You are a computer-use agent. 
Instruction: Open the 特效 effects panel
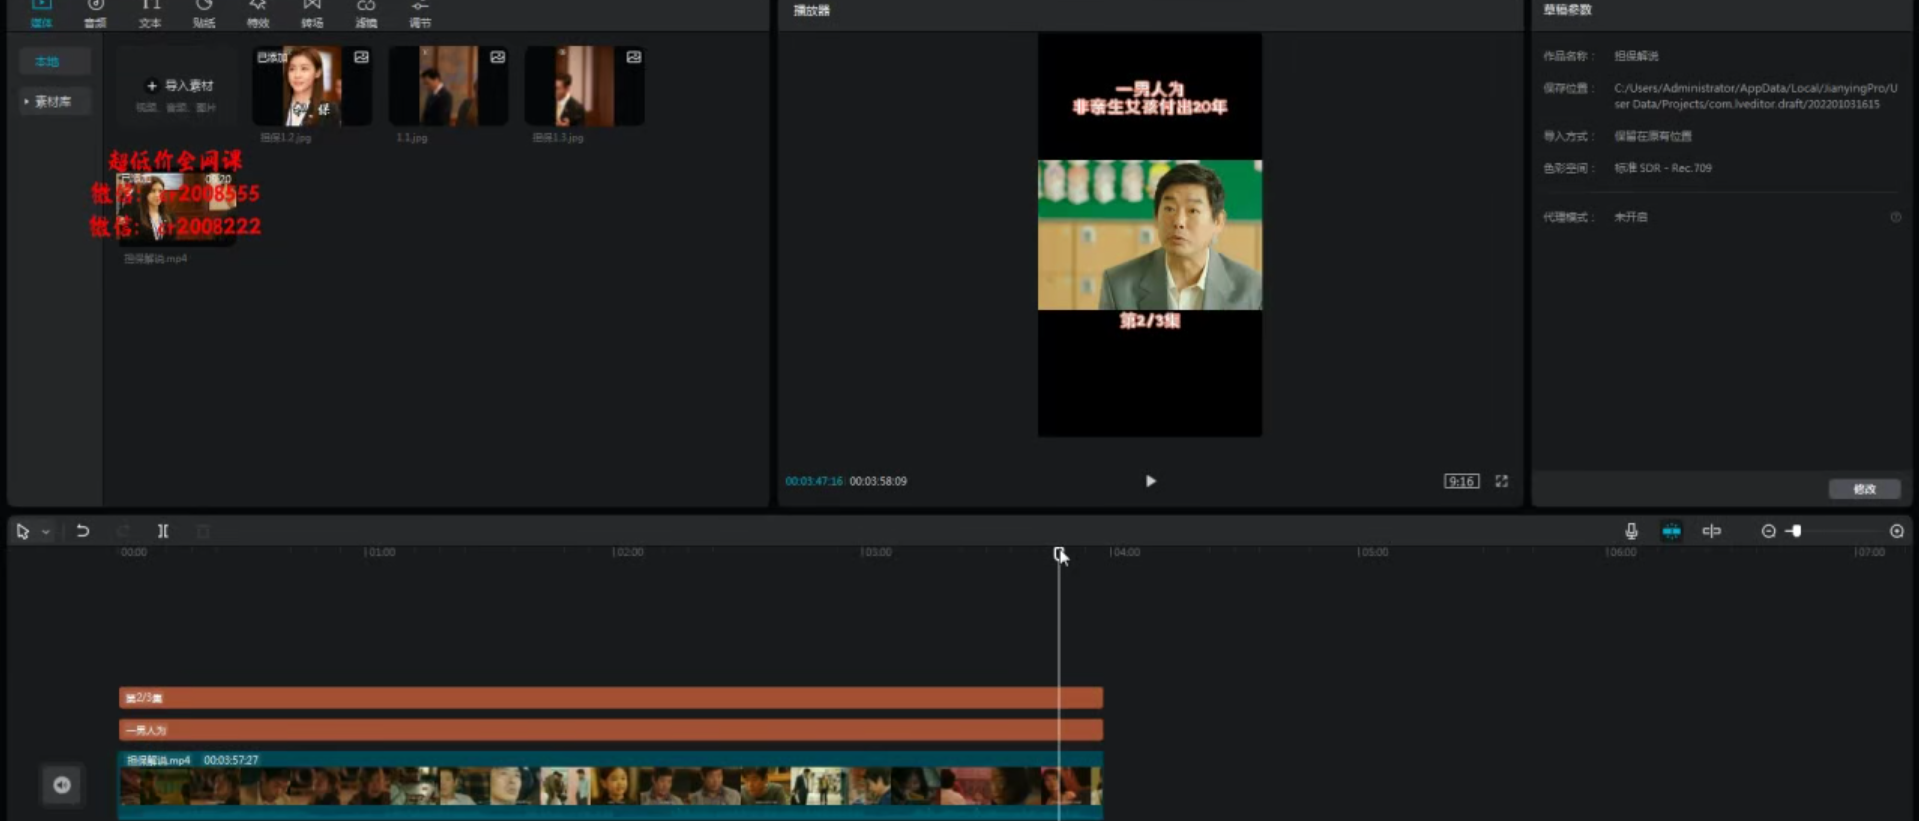point(258,13)
